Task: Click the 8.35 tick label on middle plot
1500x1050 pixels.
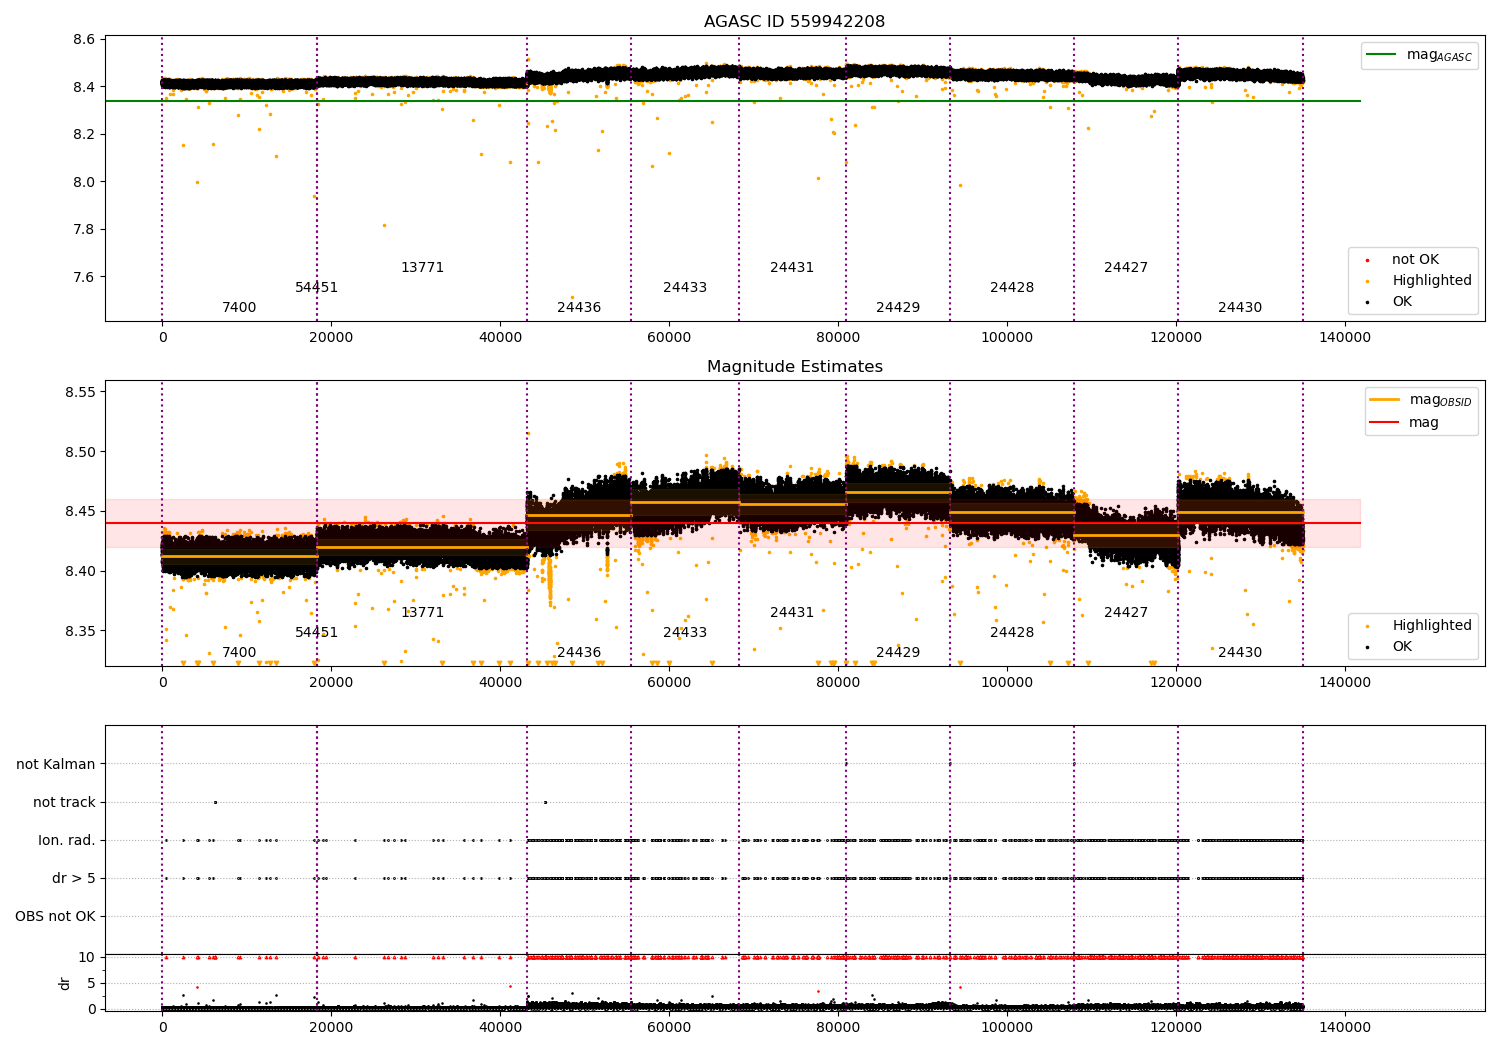Action: [80, 632]
